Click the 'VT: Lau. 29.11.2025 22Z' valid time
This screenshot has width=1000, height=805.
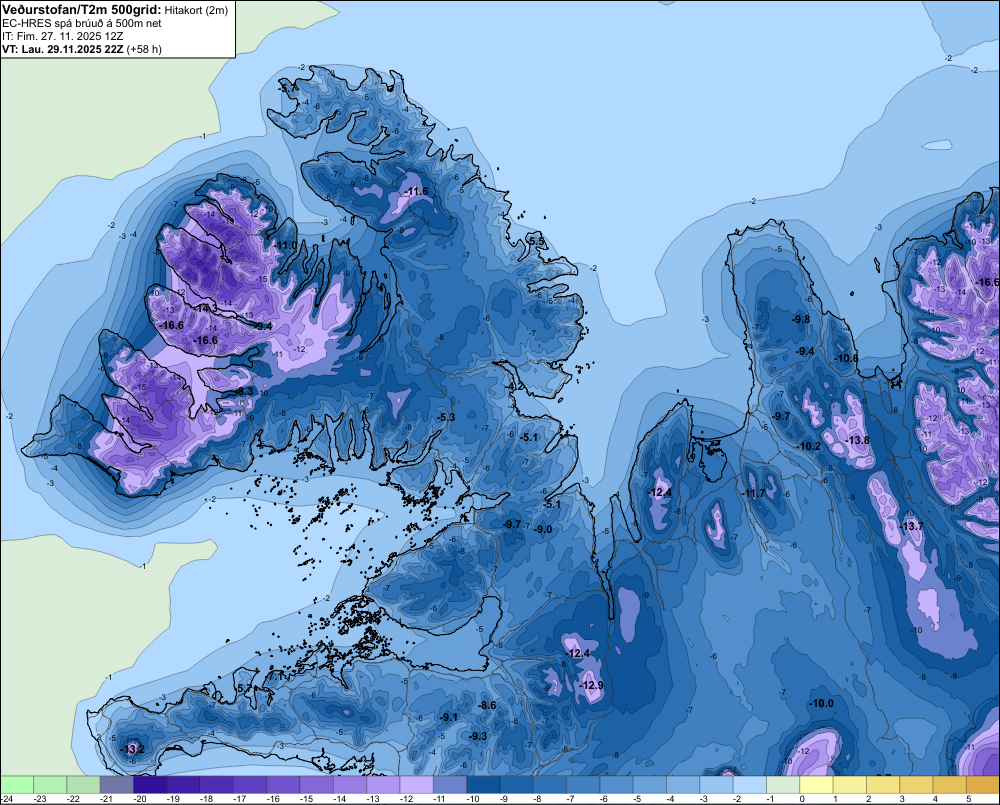click(x=63, y=49)
